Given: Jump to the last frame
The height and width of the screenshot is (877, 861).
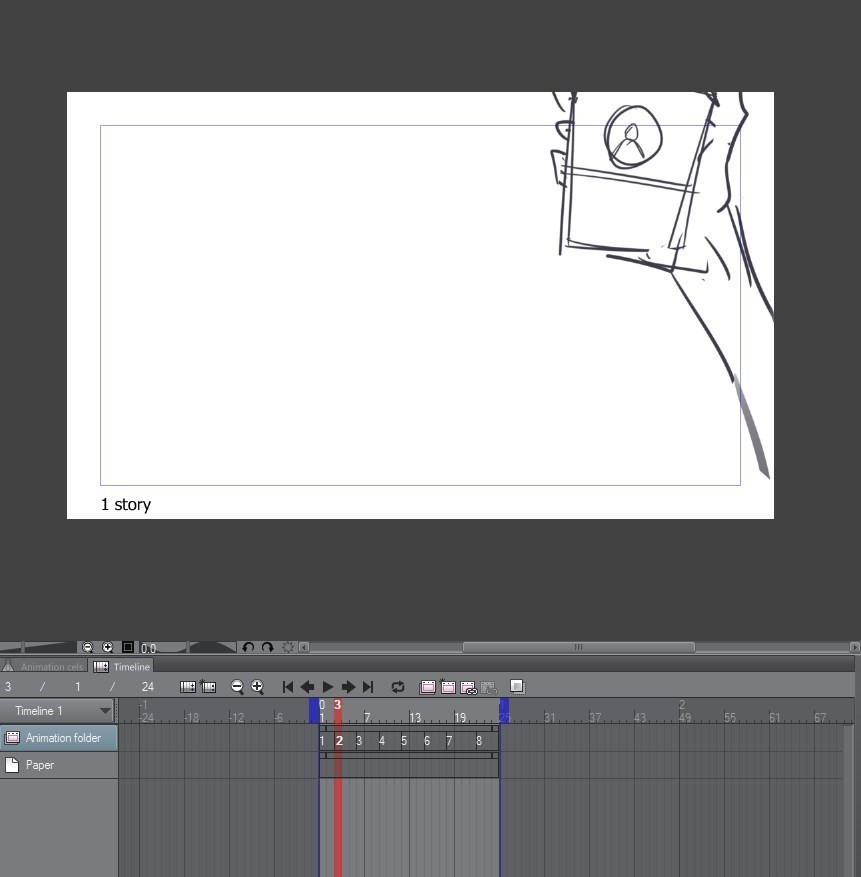Looking at the screenshot, I should [x=368, y=687].
